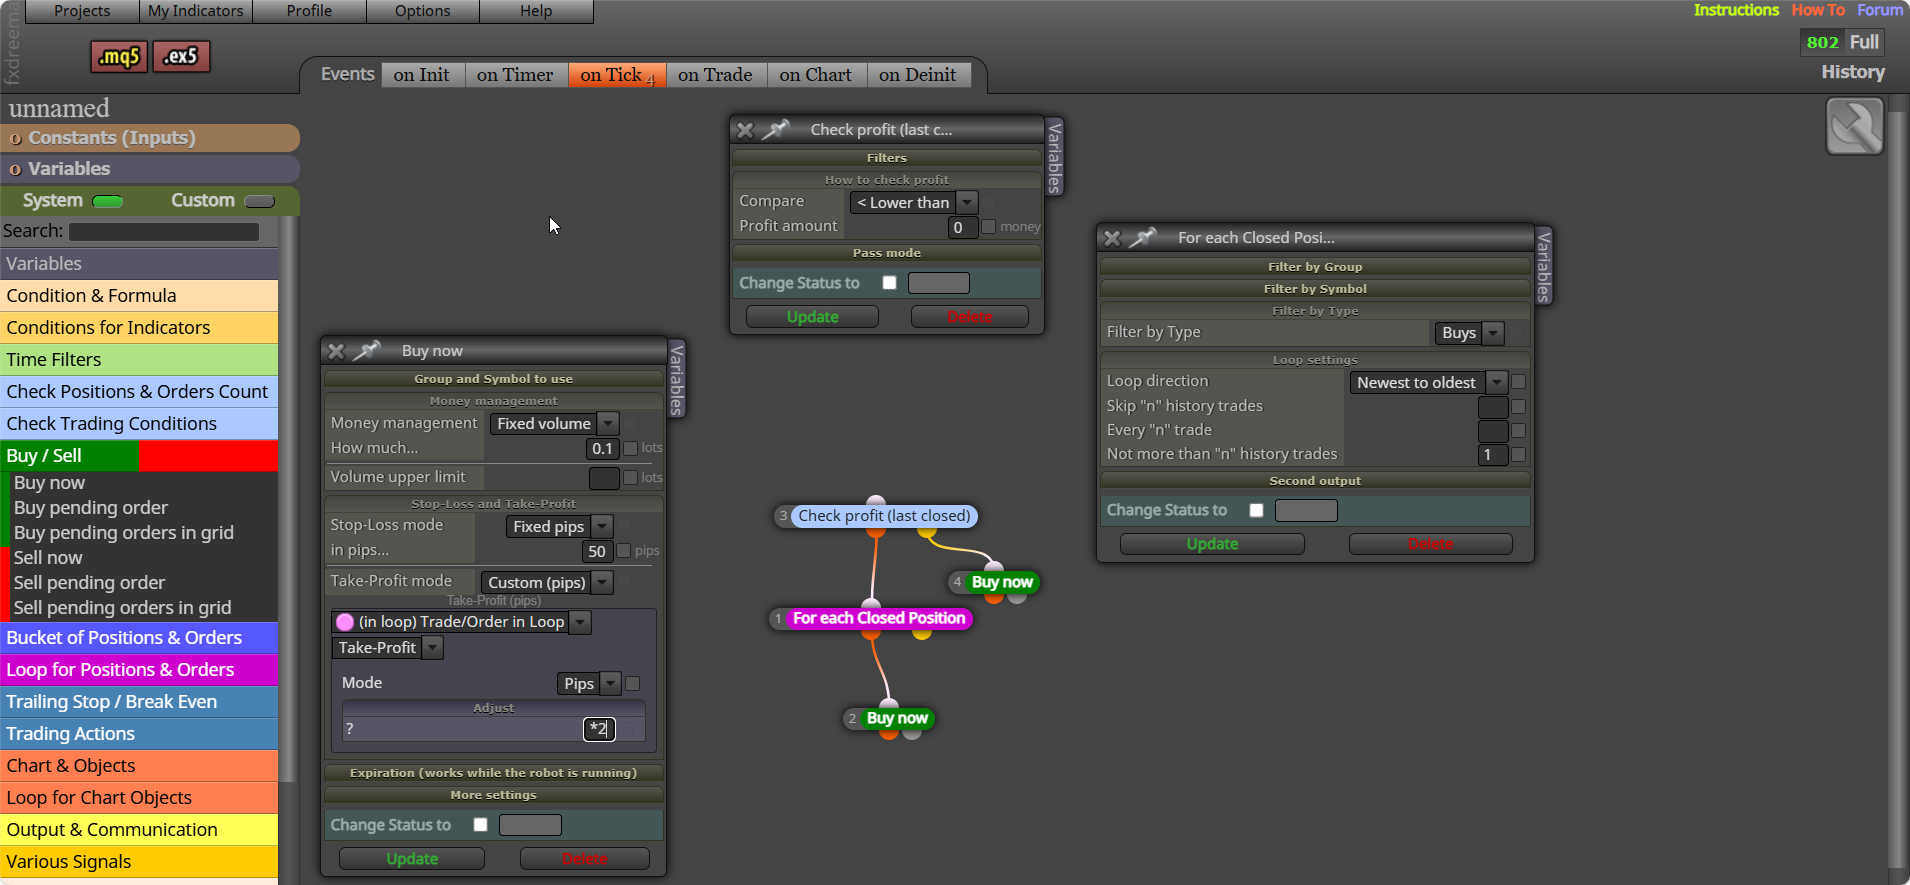Tick the lots checkbox beside How much
The width and height of the screenshot is (1910, 885).
(630, 448)
